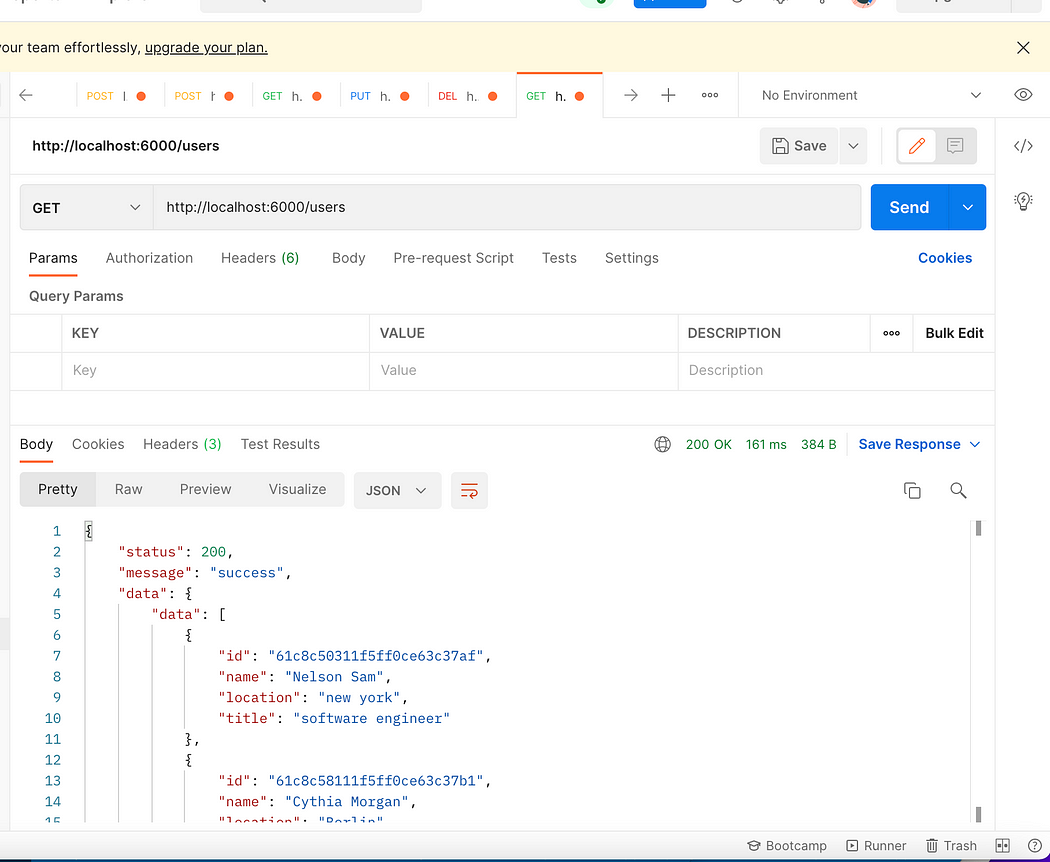The image size is (1050, 862).
Task: Copy the response body
Action: tap(912, 490)
